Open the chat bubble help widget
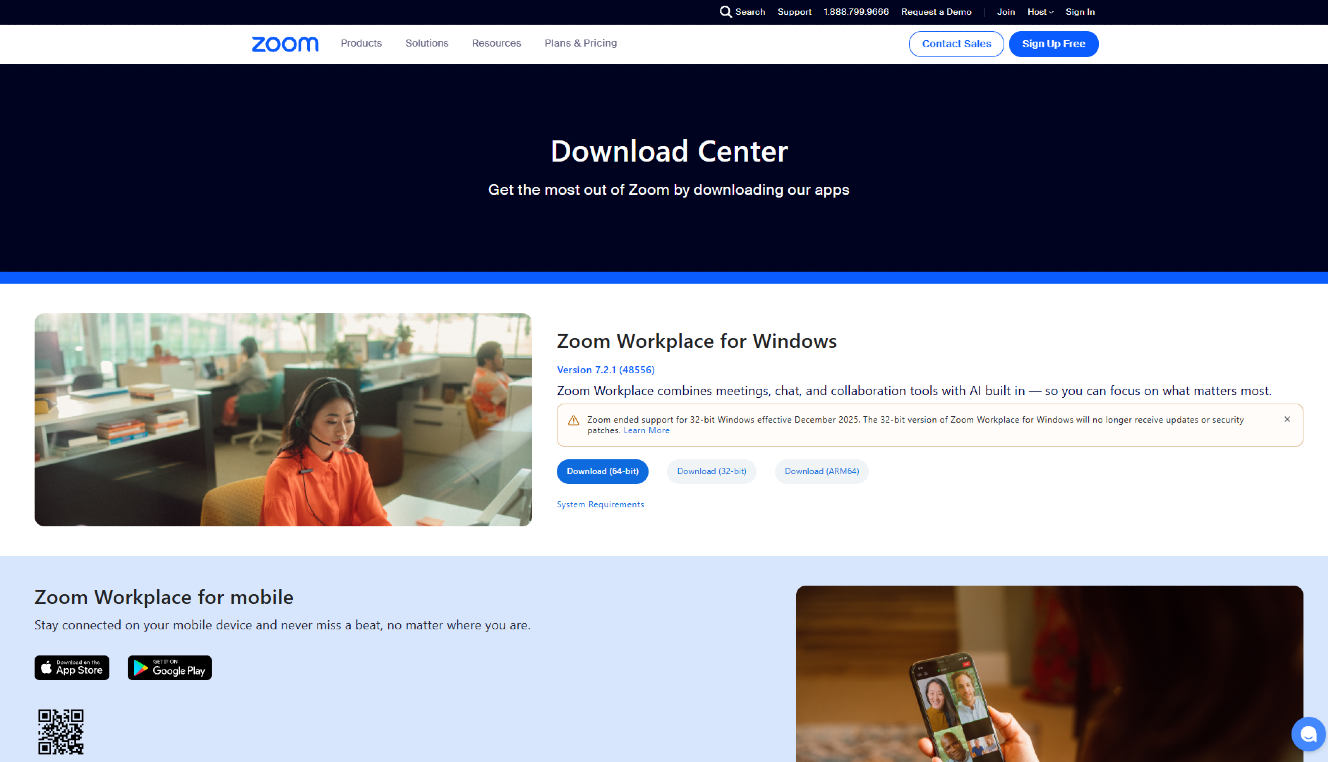The image size is (1328, 762). 1308,734
